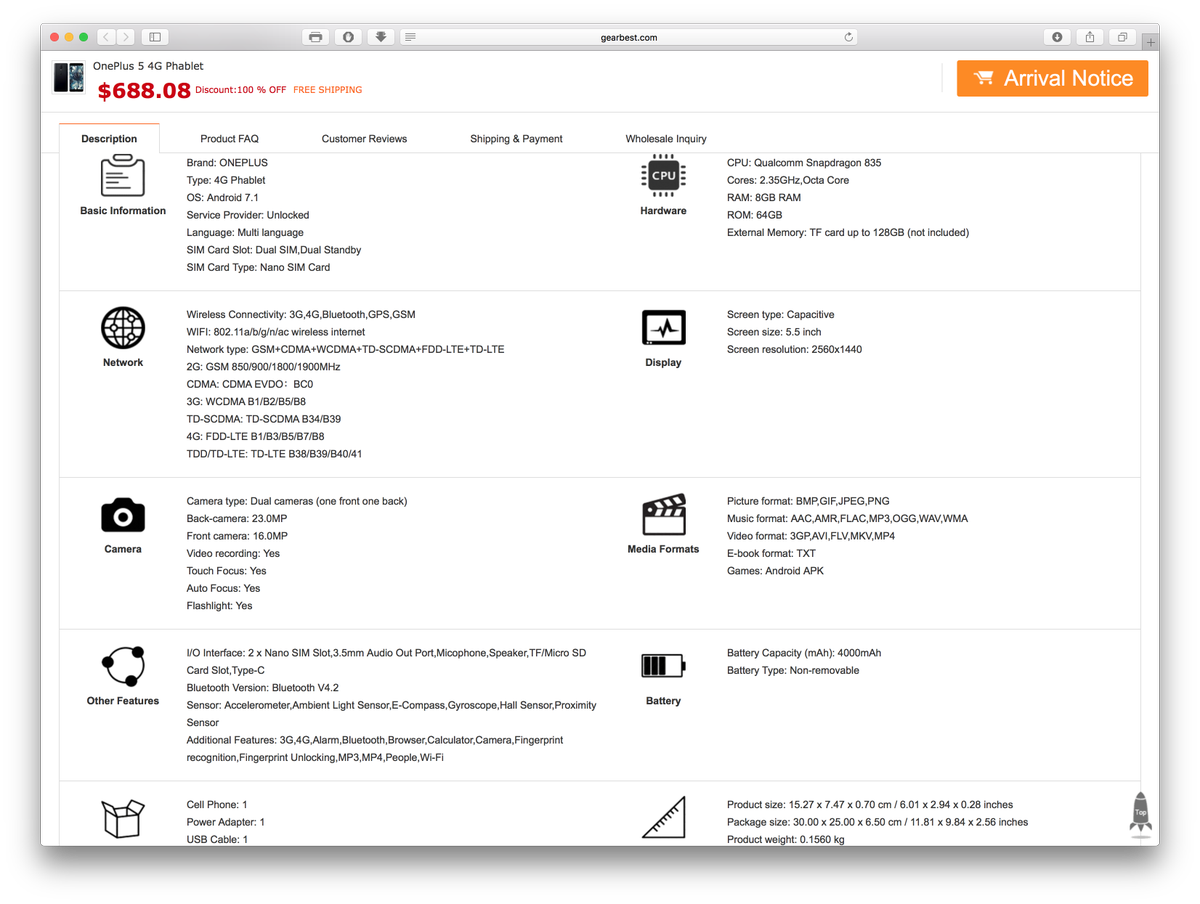Open Safari Reader view icon
Image resolution: width=1200 pixels, height=904 pixels.
coord(410,37)
